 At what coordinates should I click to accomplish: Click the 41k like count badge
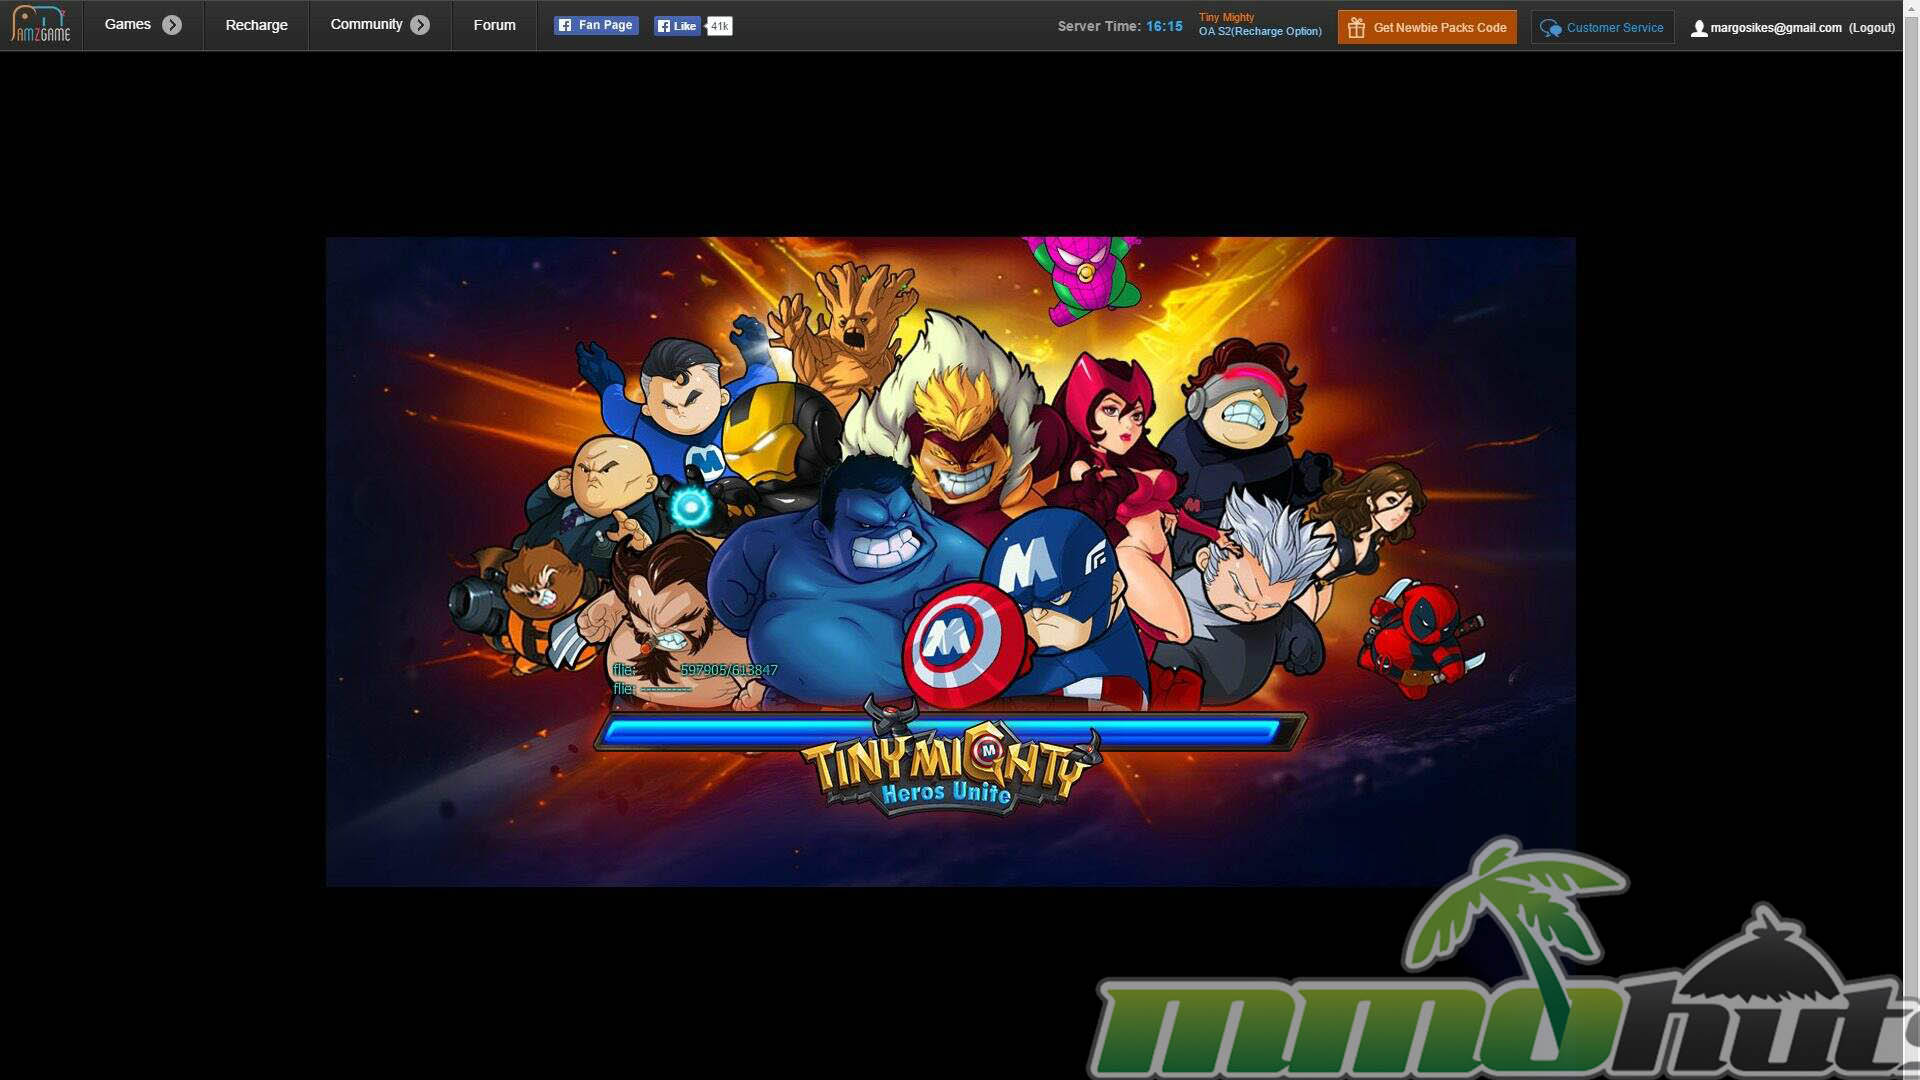(x=719, y=26)
